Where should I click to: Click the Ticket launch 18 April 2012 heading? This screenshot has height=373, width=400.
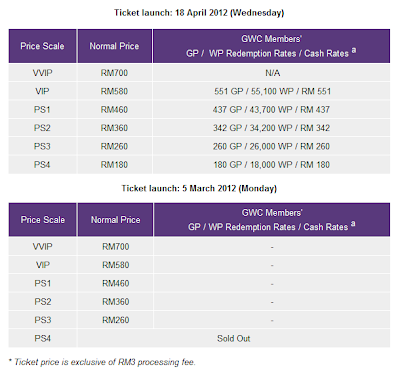click(199, 13)
